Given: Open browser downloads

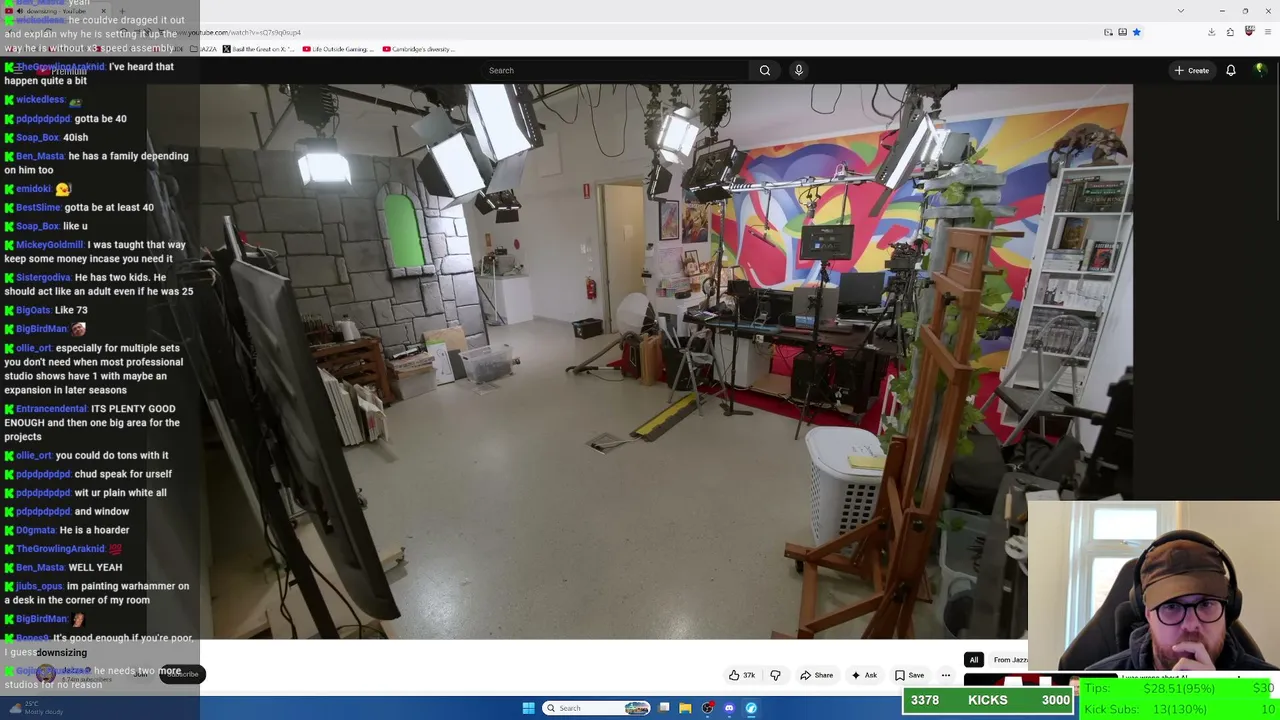Looking at the screenshot, I should pyautogui.click(x=1211, y=32).
